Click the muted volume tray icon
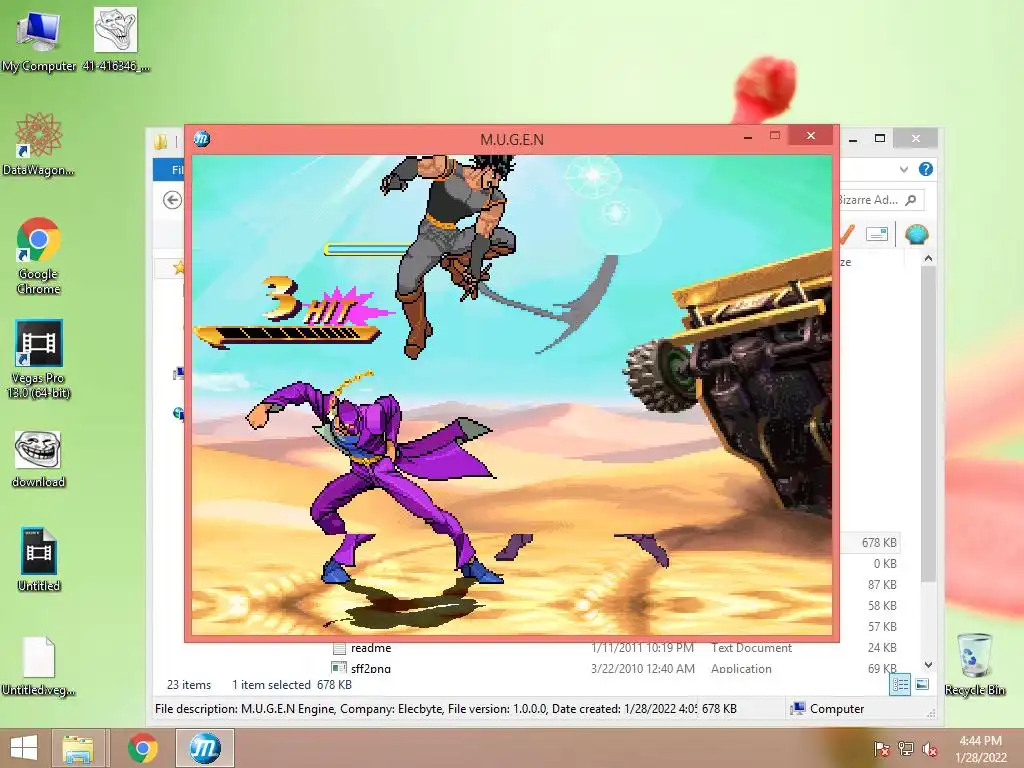Screen dimensions: 1024x768 click(930, 749)
